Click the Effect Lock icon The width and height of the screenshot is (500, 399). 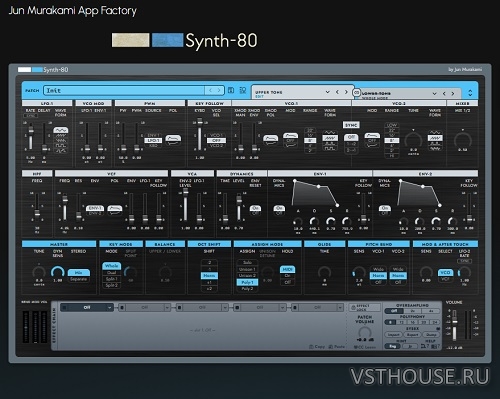(354, 307)
